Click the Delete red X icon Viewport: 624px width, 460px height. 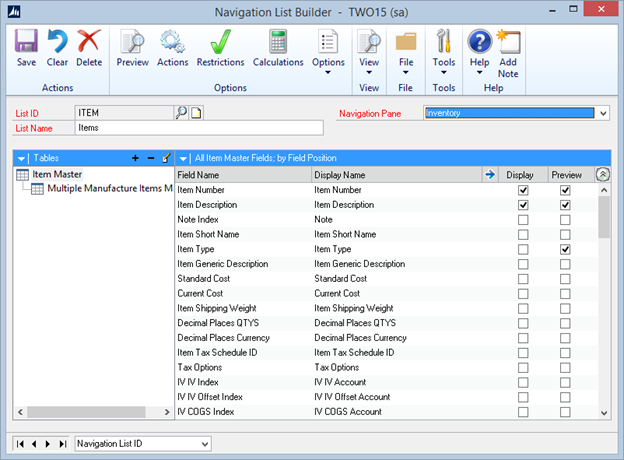(x=89, y=41)
